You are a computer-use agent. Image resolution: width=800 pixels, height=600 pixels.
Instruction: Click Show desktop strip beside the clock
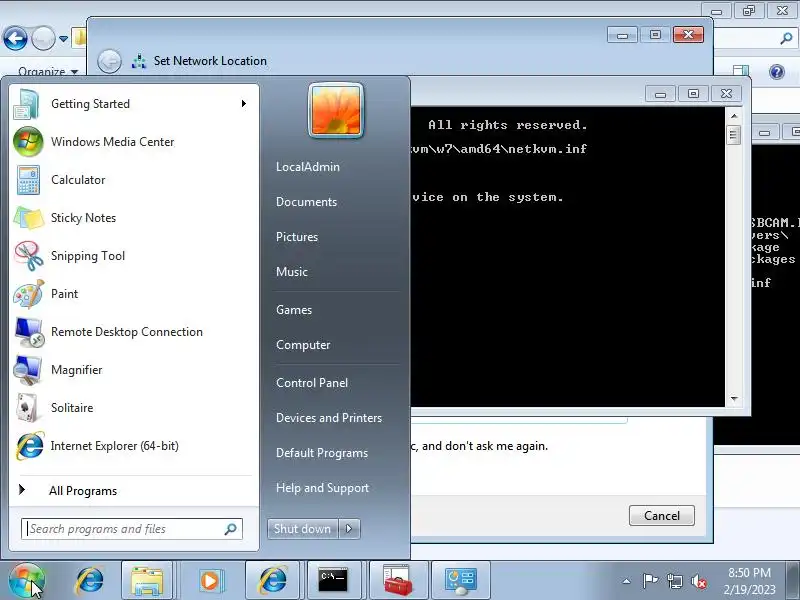[x=794, y=581]
